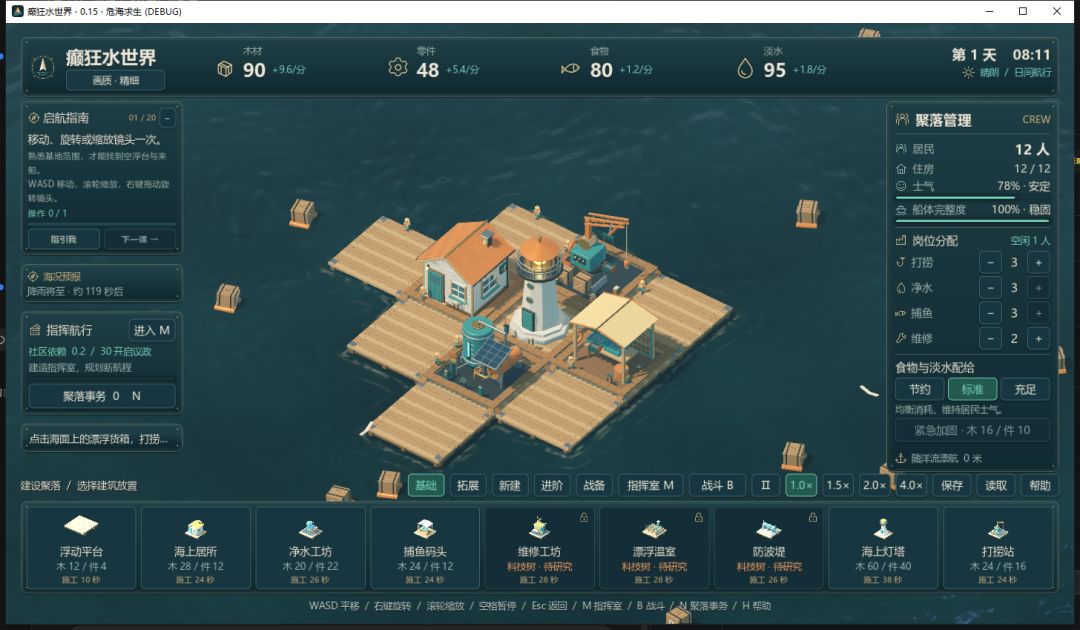Open the 战备 building tab
This screenshot has height=630, width=1080.
(x=594, y=485)
